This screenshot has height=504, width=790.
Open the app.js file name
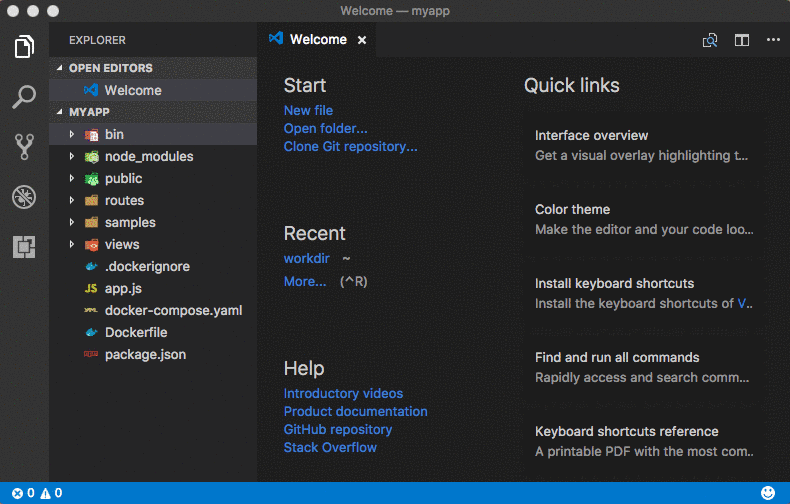(123, 289)
